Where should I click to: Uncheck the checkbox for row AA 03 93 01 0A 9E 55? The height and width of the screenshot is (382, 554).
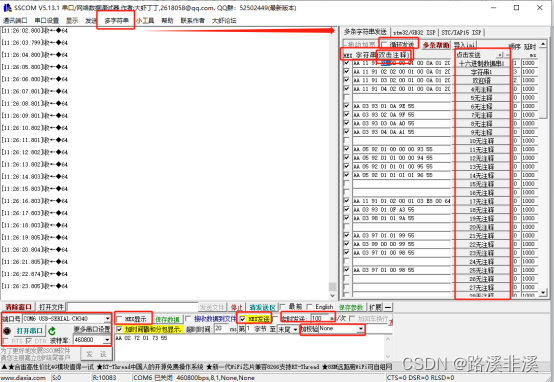(347, 106)
